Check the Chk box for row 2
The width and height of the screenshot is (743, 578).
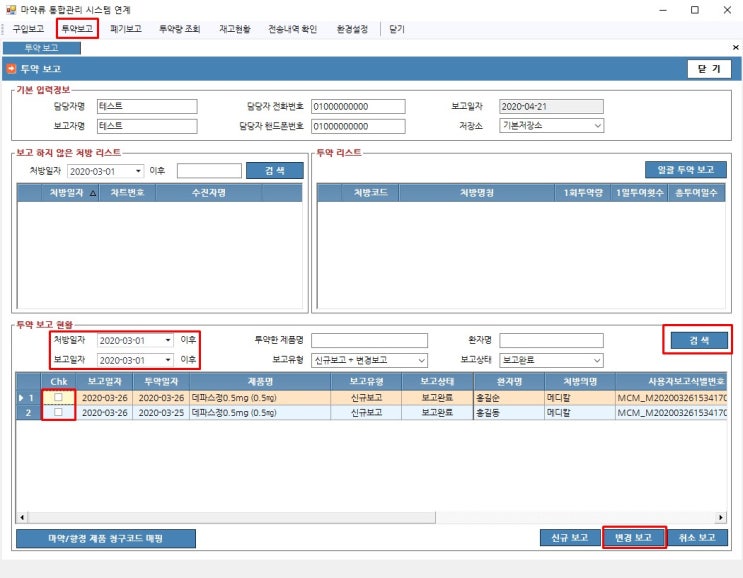coord(58,412)
